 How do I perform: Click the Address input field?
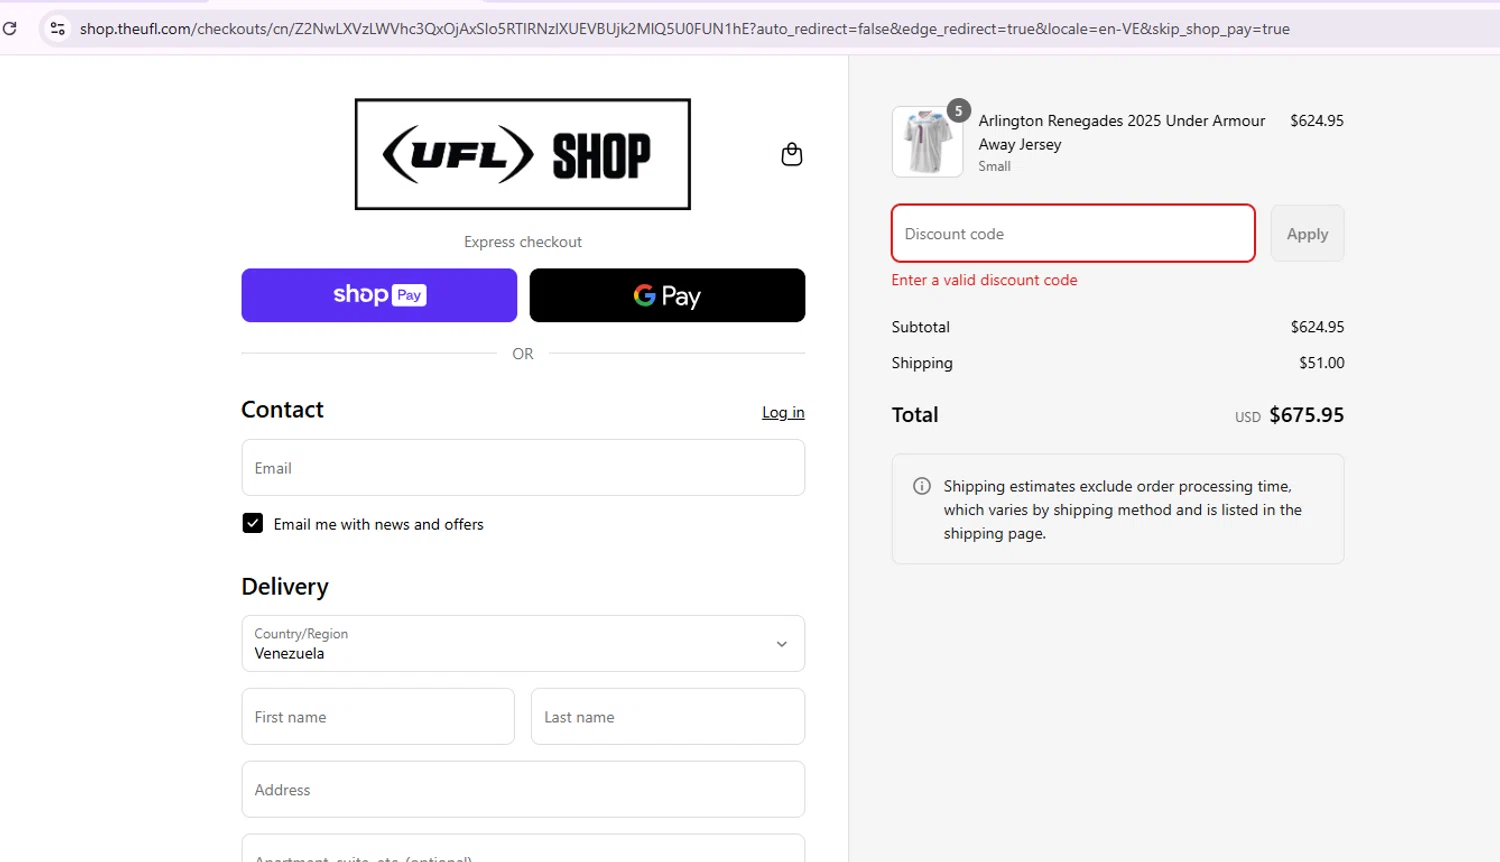pos(522,789)
